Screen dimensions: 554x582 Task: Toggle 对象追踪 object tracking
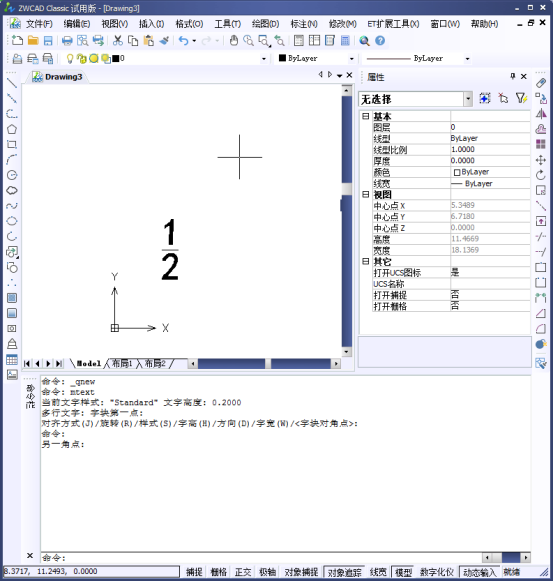(x=344, y=572)
